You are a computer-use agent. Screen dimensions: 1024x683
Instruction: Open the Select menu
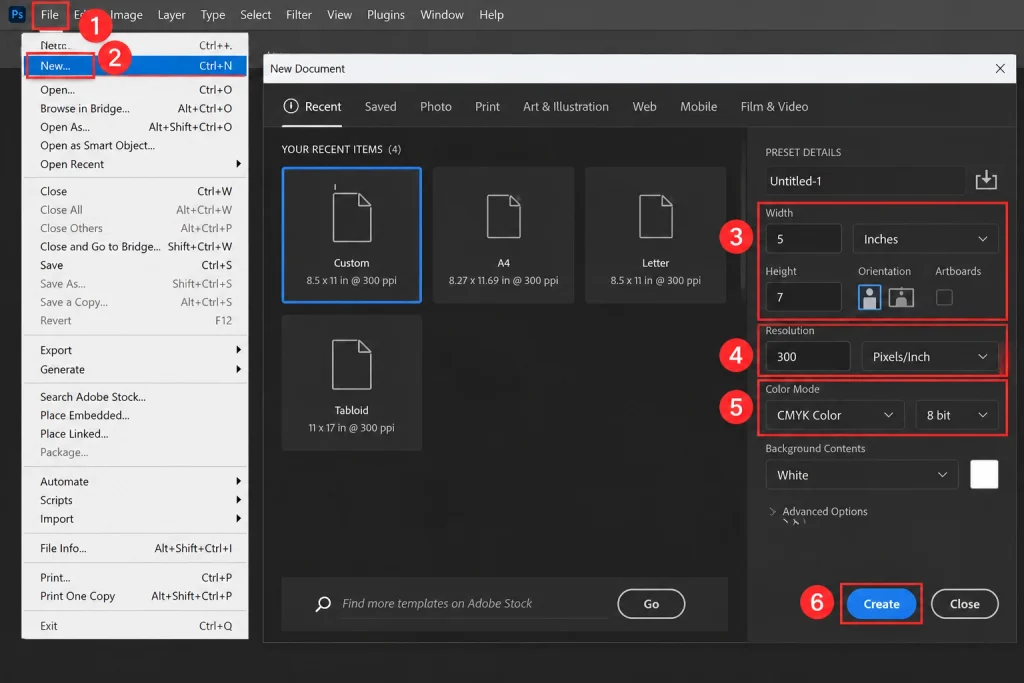click(x=255, y=14)
